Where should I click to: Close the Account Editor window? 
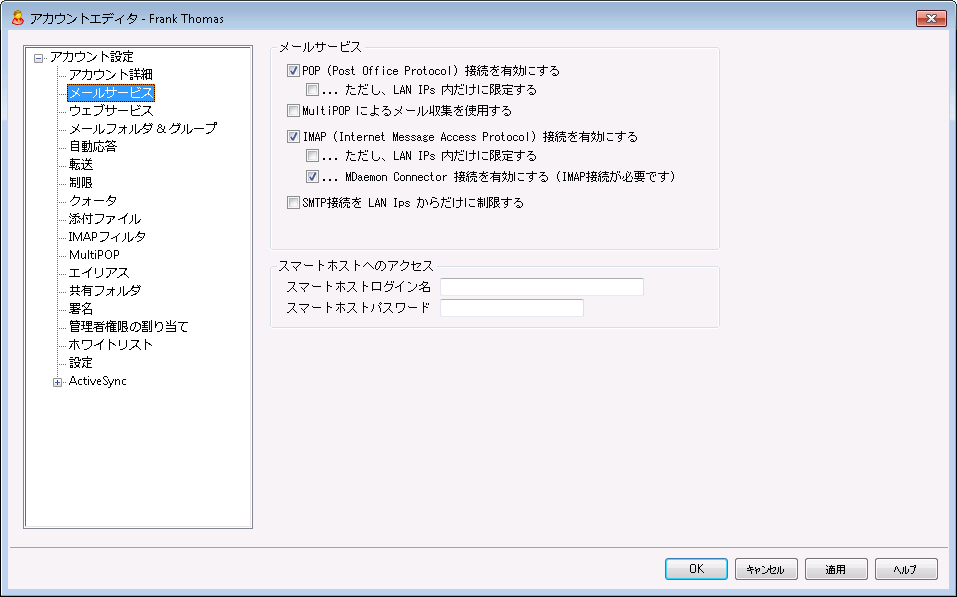(x=930, y=18)
